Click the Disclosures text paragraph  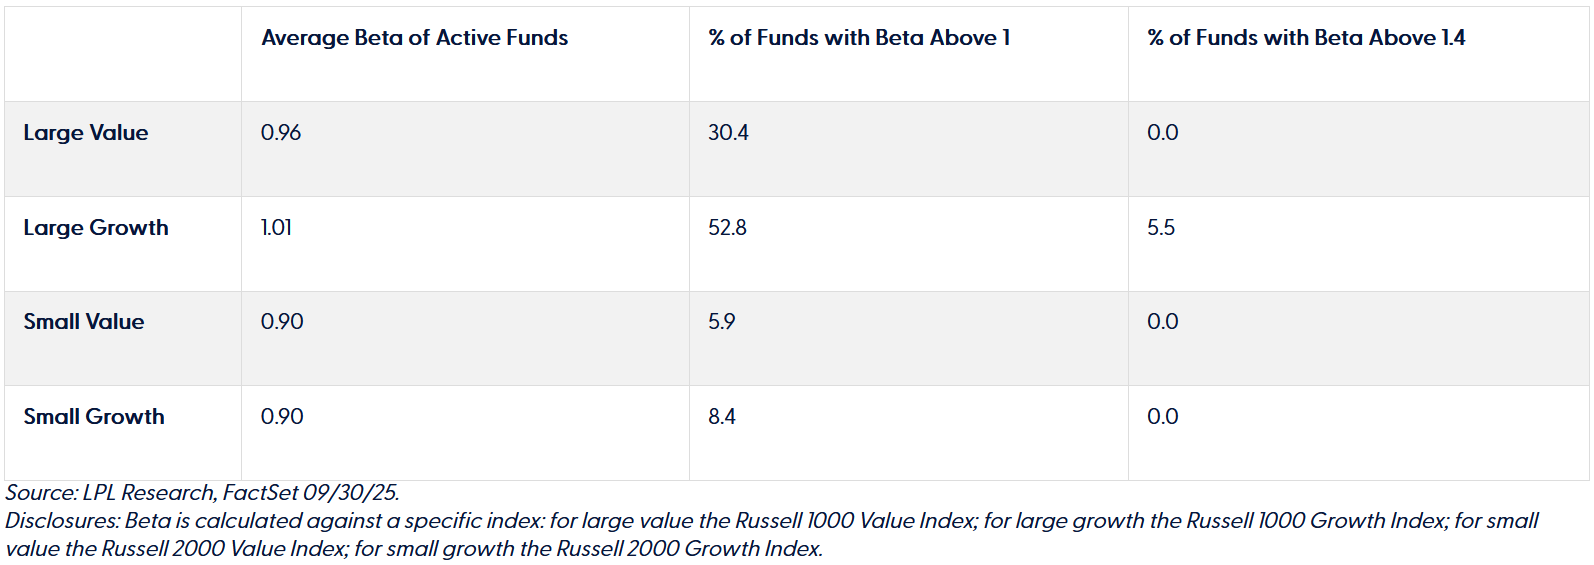tap(770, 534)
